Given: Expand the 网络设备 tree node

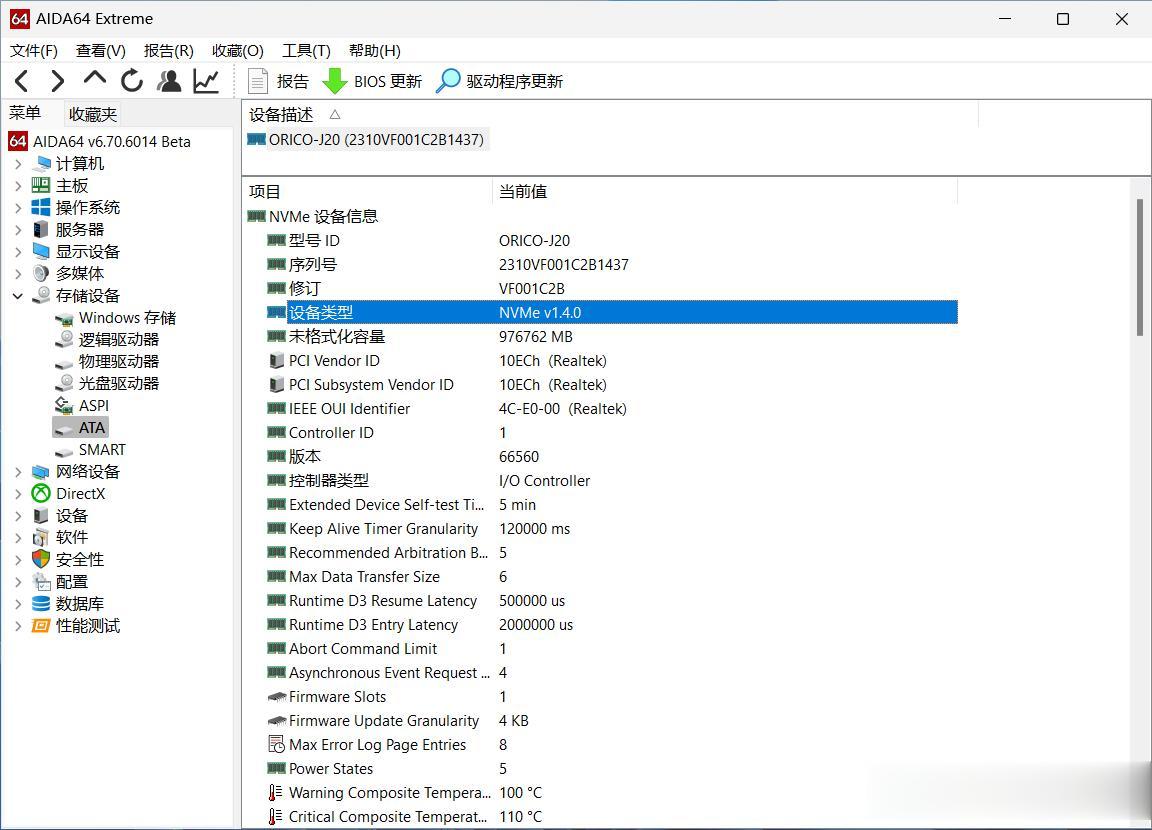Looking at the screenshot, I should click(x=18, y=472).
